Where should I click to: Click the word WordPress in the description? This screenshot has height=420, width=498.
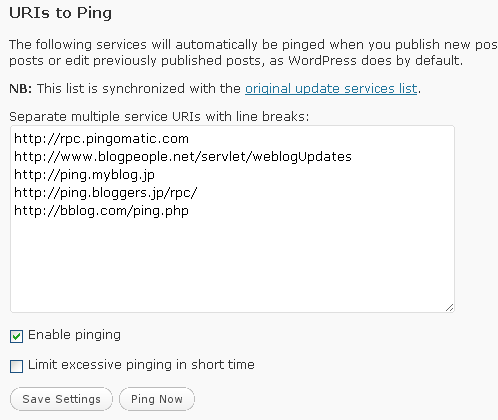(322, 61)
